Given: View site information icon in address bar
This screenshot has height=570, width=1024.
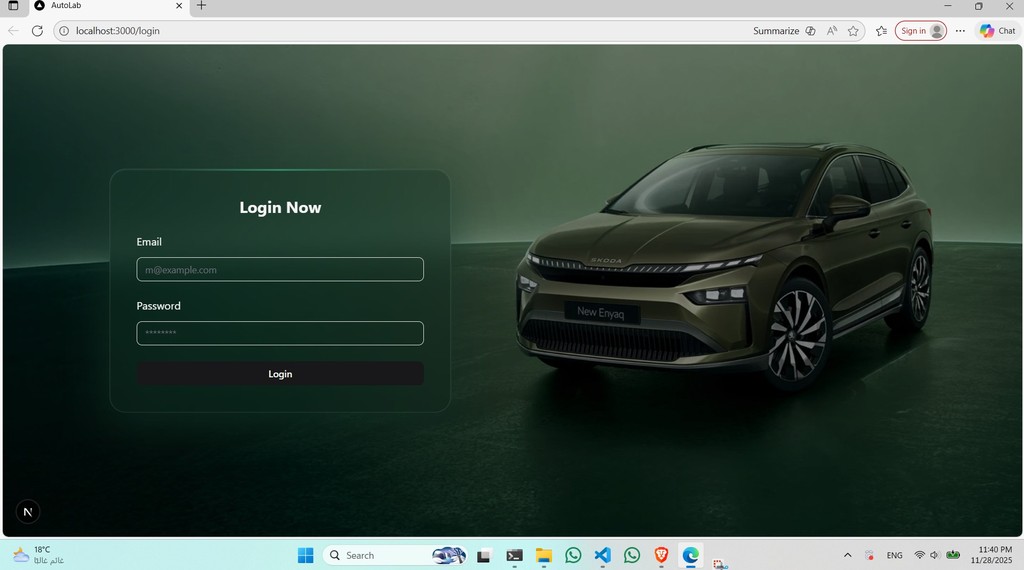Looking at the screenshot, I should (x=64, y=31).
